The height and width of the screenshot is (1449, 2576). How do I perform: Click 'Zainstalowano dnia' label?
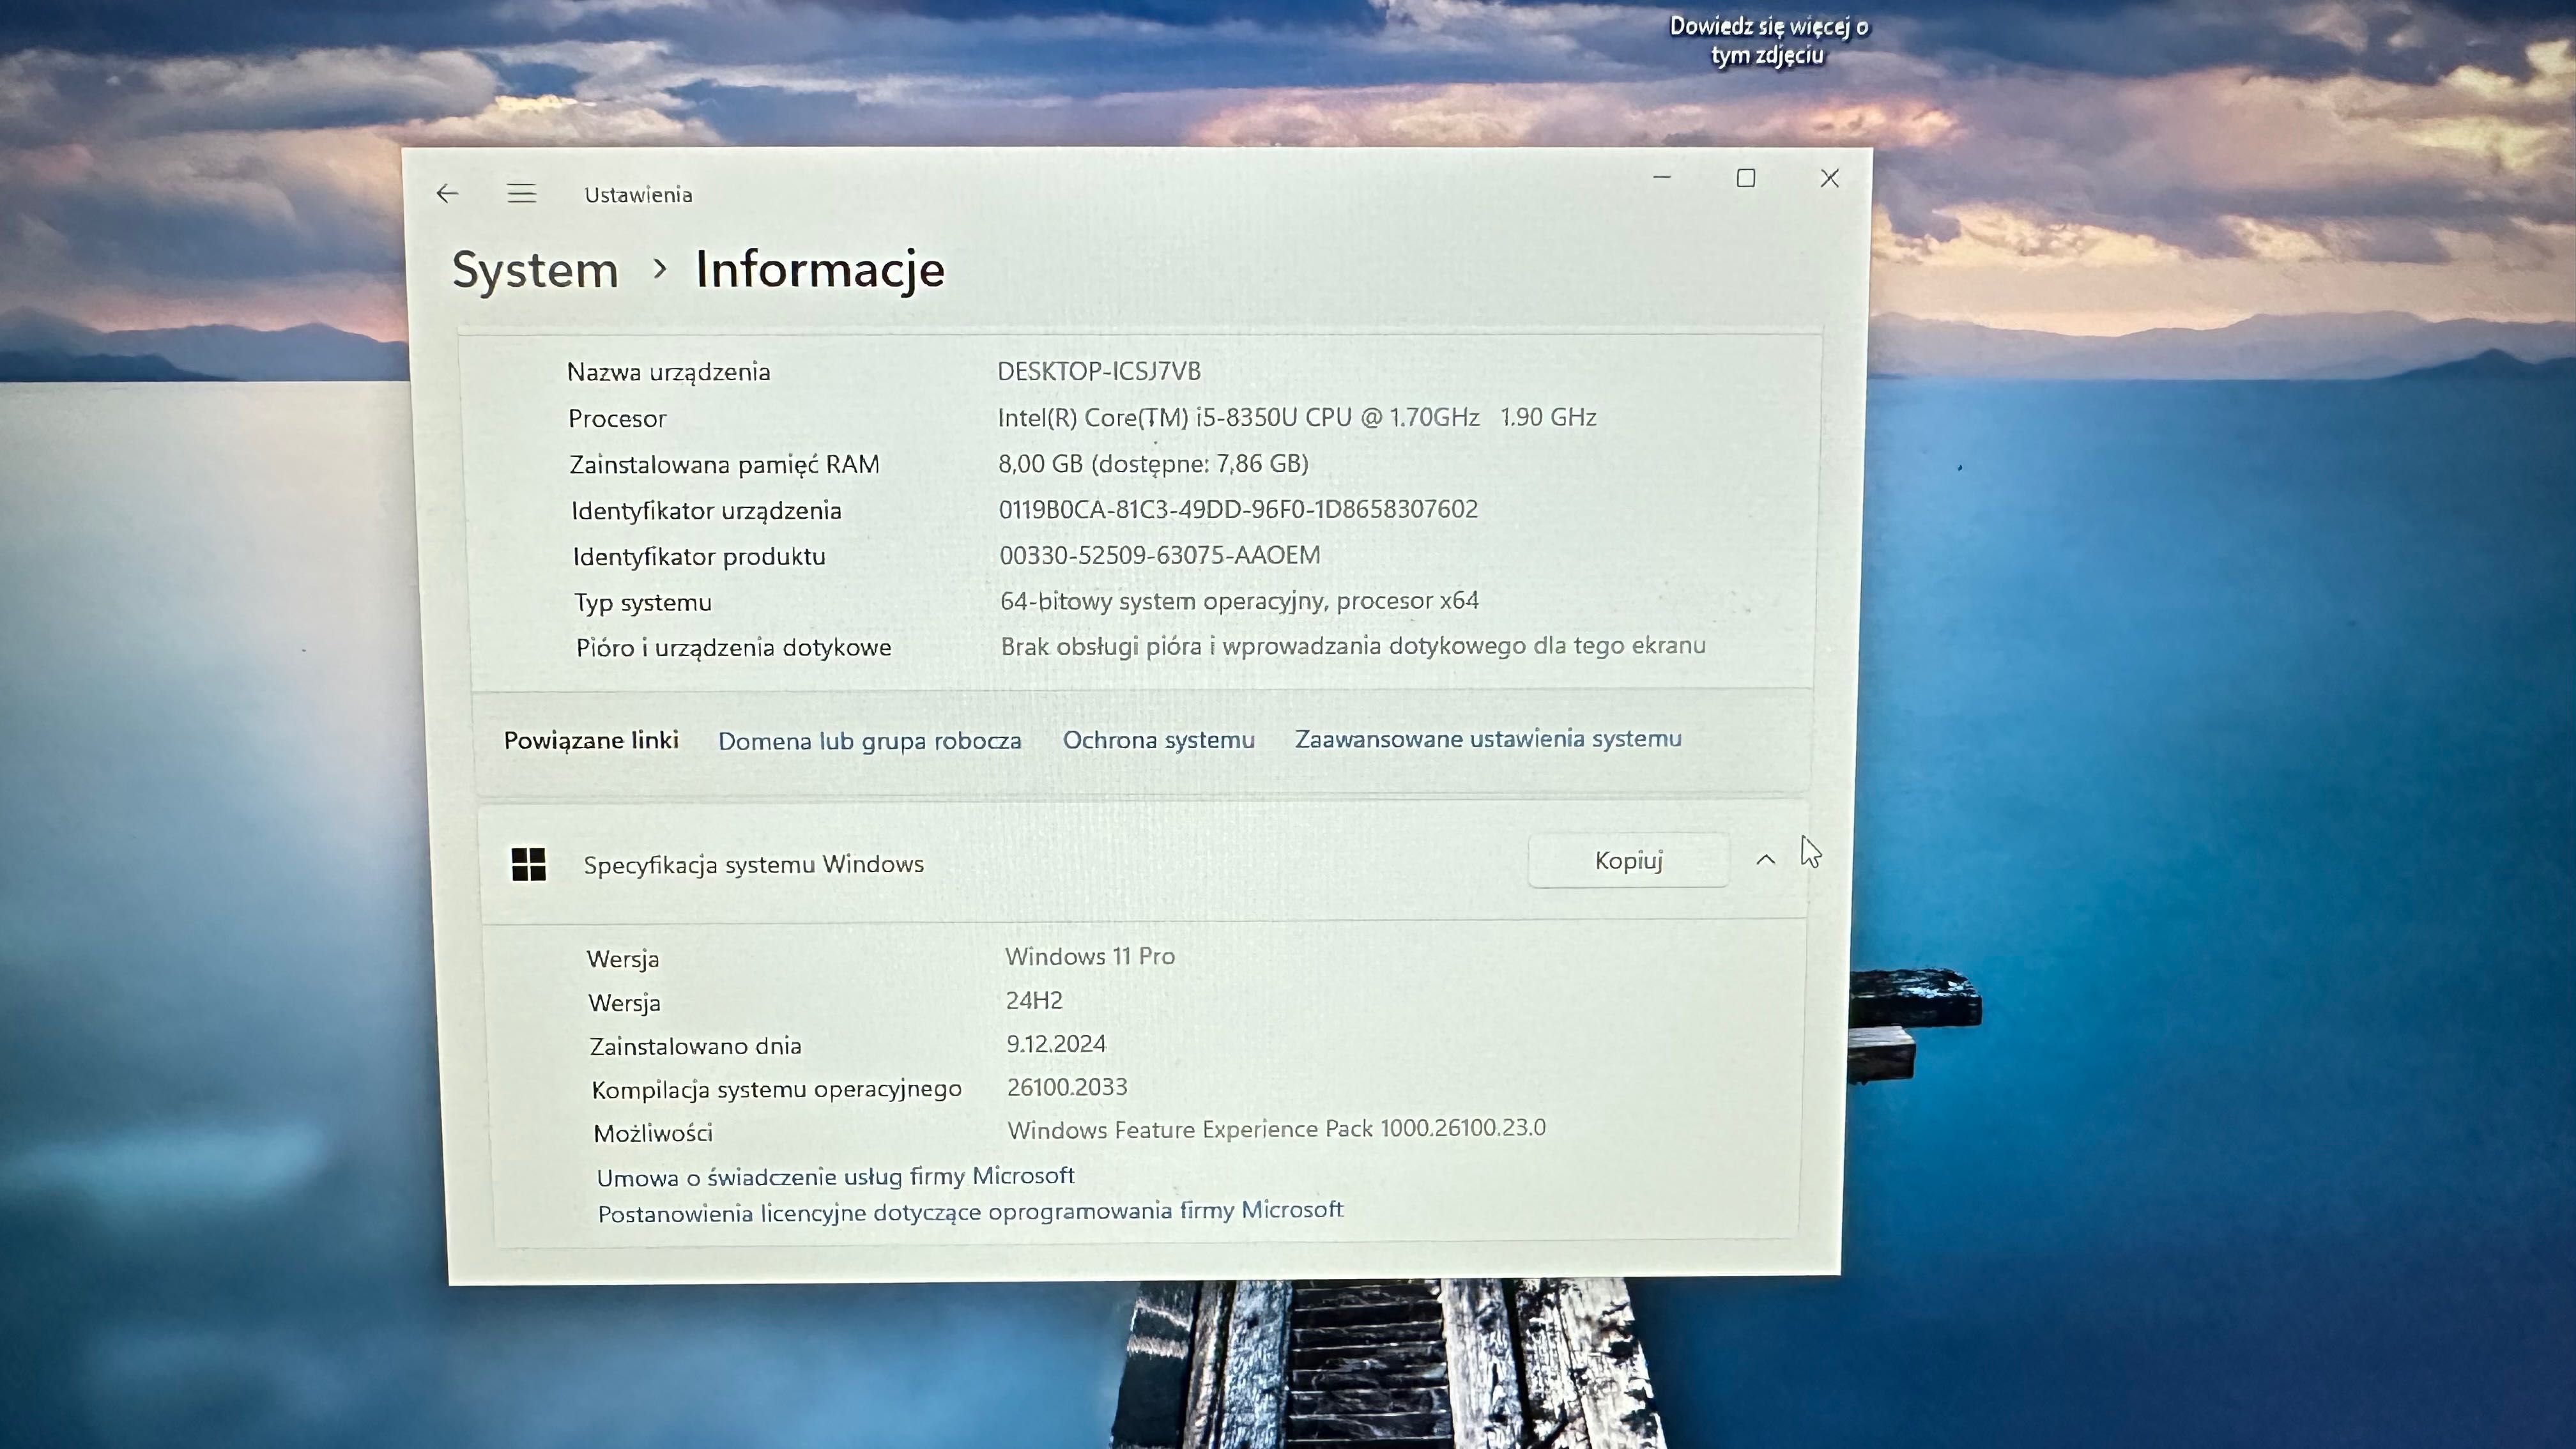[x=695, y=1046]
